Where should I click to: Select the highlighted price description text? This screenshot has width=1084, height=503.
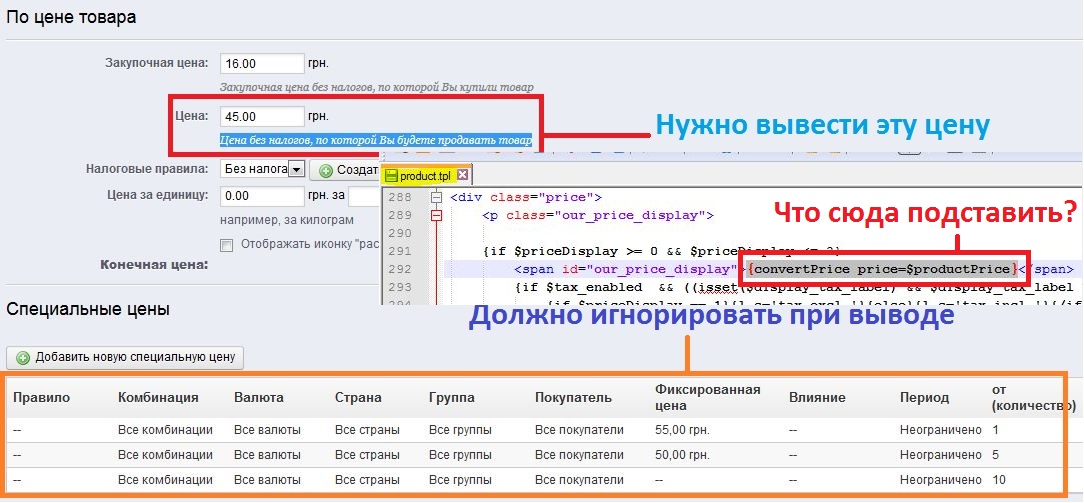pyautogui.click(x=376, y=140)
